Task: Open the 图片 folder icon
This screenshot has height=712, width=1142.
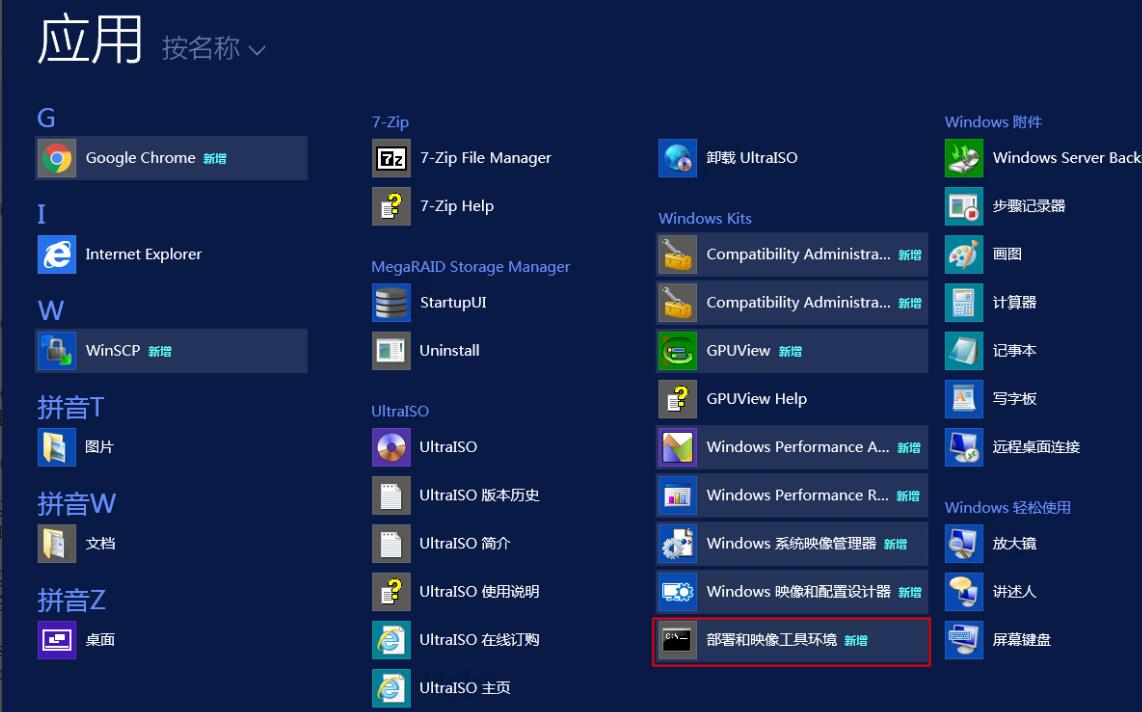Action: pos(57,447)
